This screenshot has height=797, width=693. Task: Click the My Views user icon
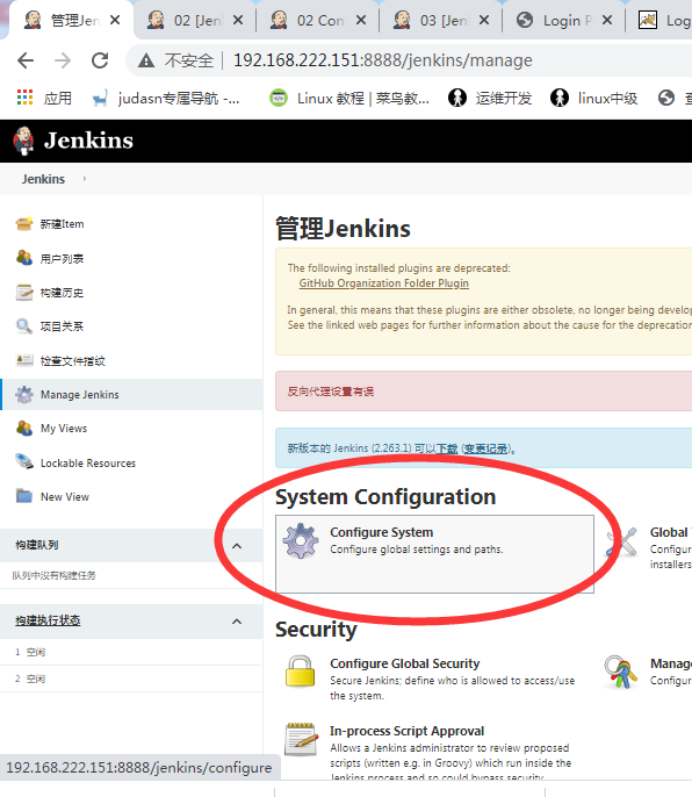tap(24, 428)
